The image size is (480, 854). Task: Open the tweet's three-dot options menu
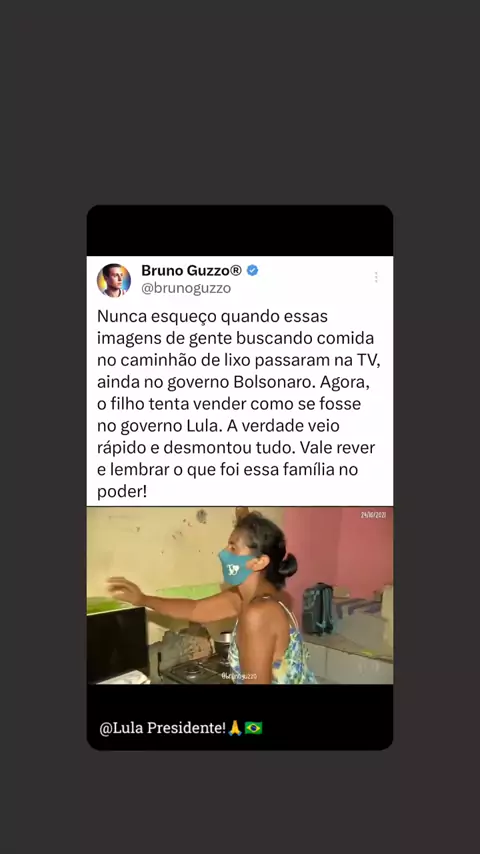tap(376, 277)
